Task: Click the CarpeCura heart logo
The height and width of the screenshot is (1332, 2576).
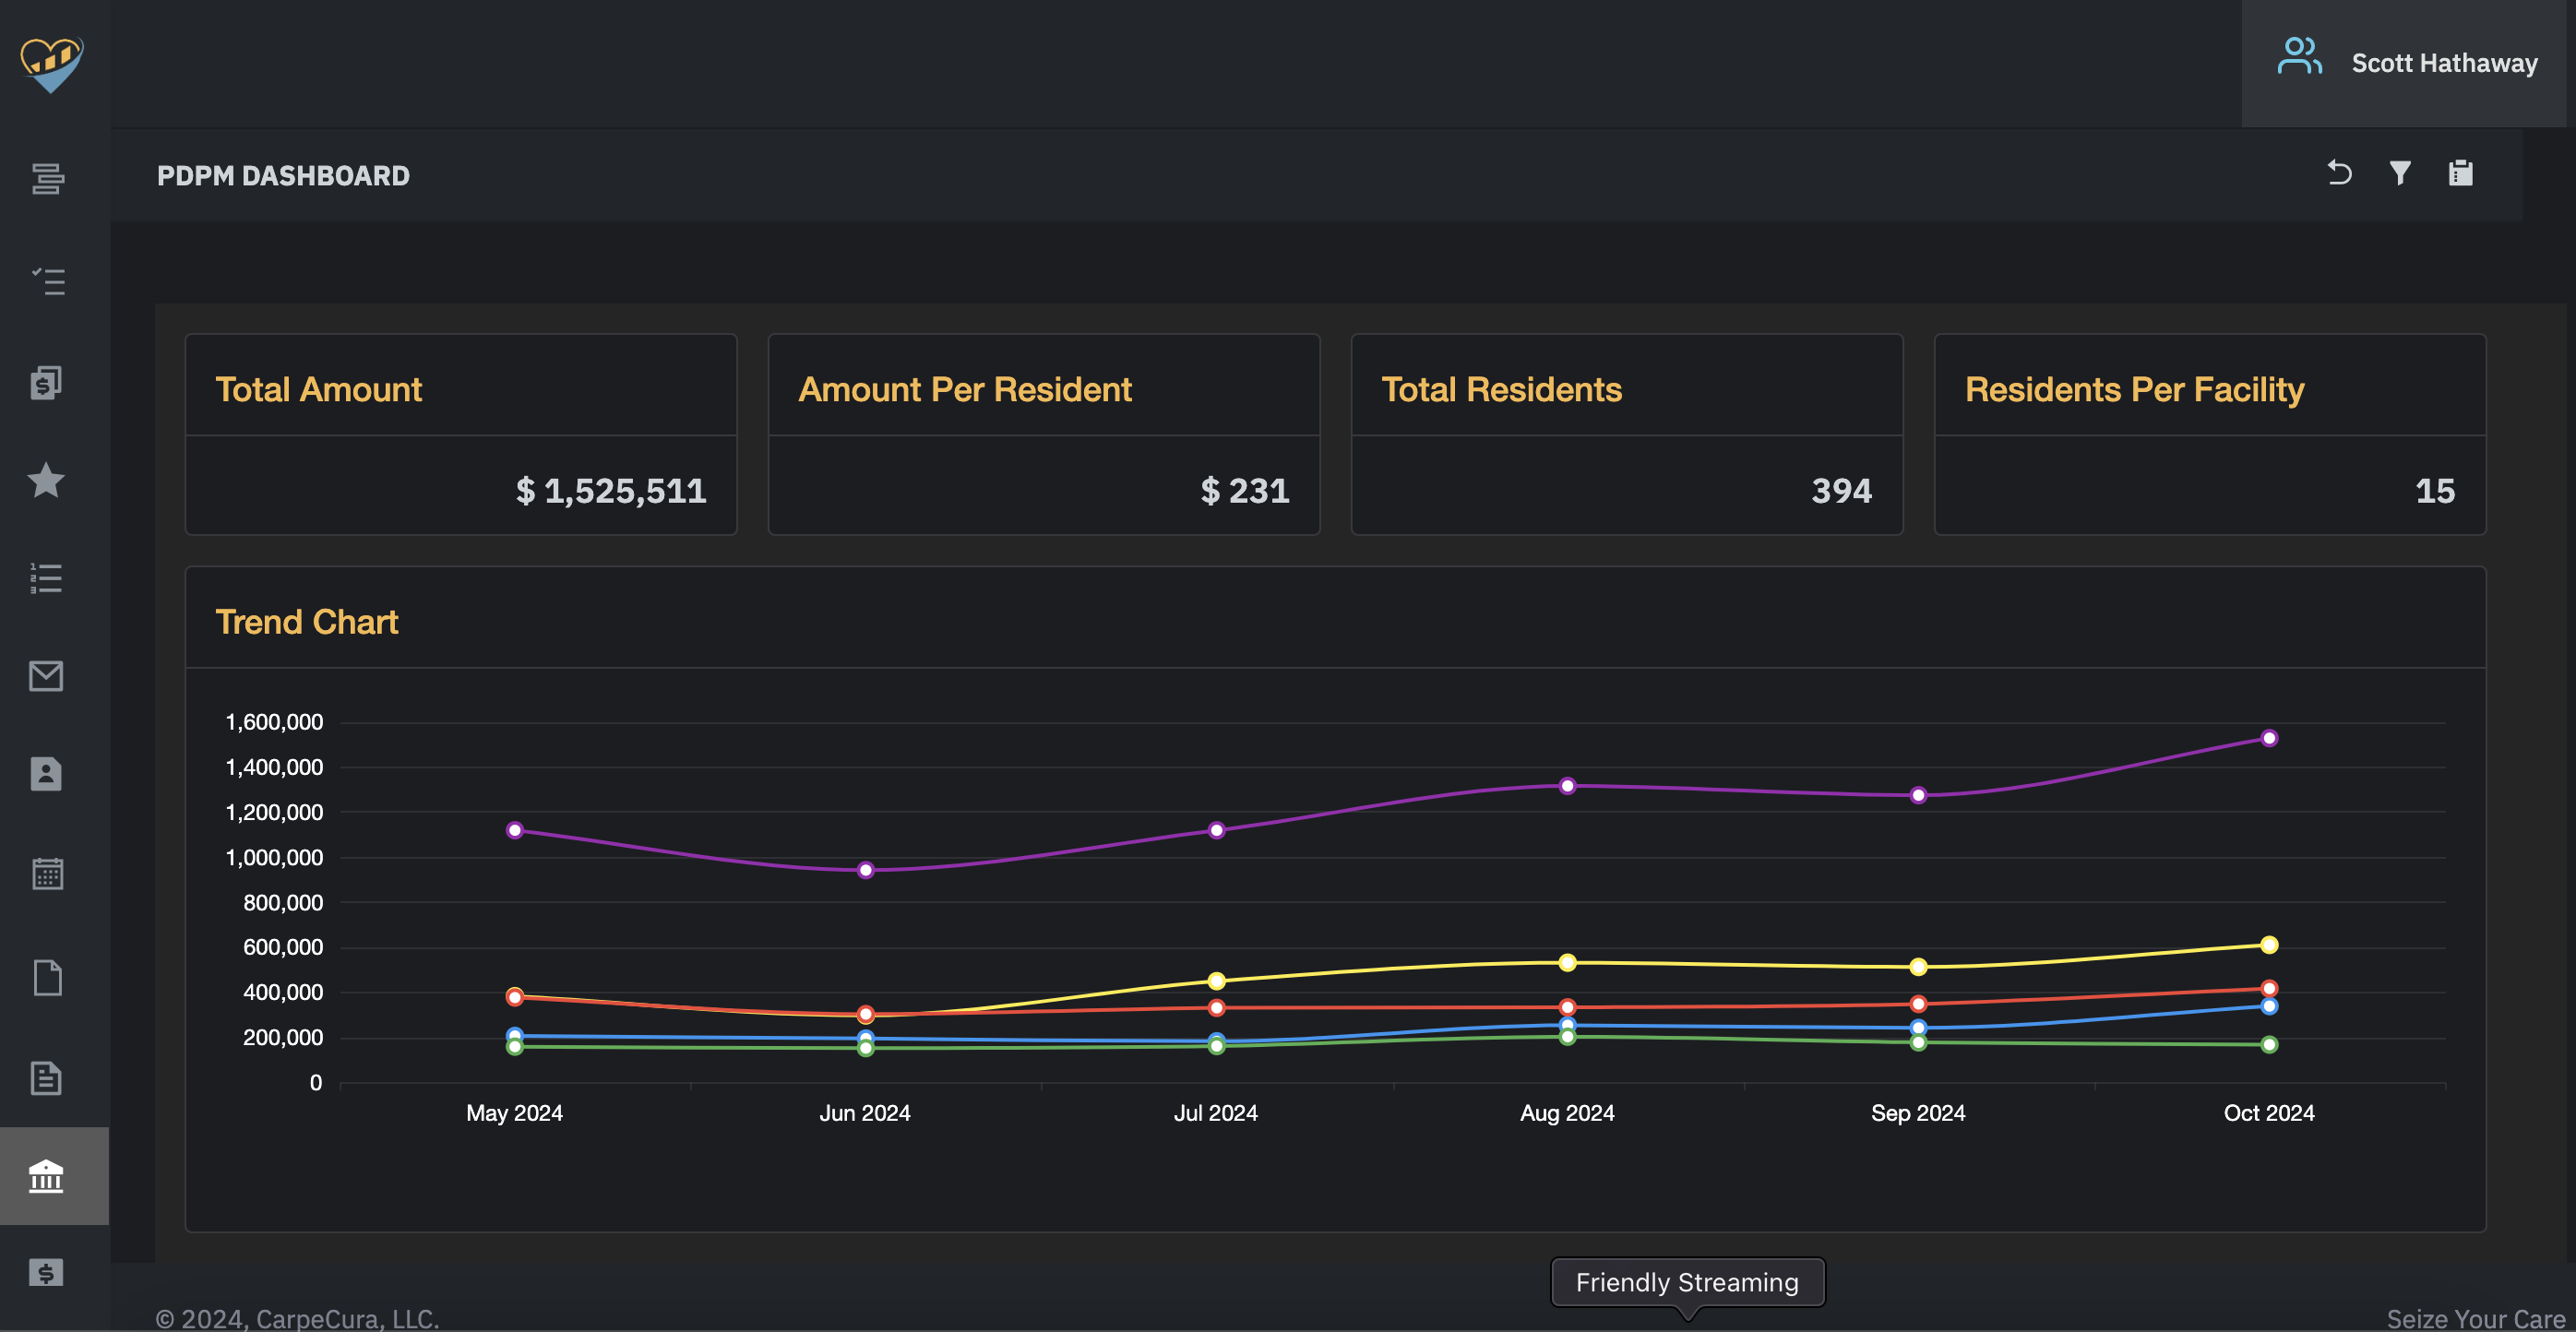Action: (51, 64)
